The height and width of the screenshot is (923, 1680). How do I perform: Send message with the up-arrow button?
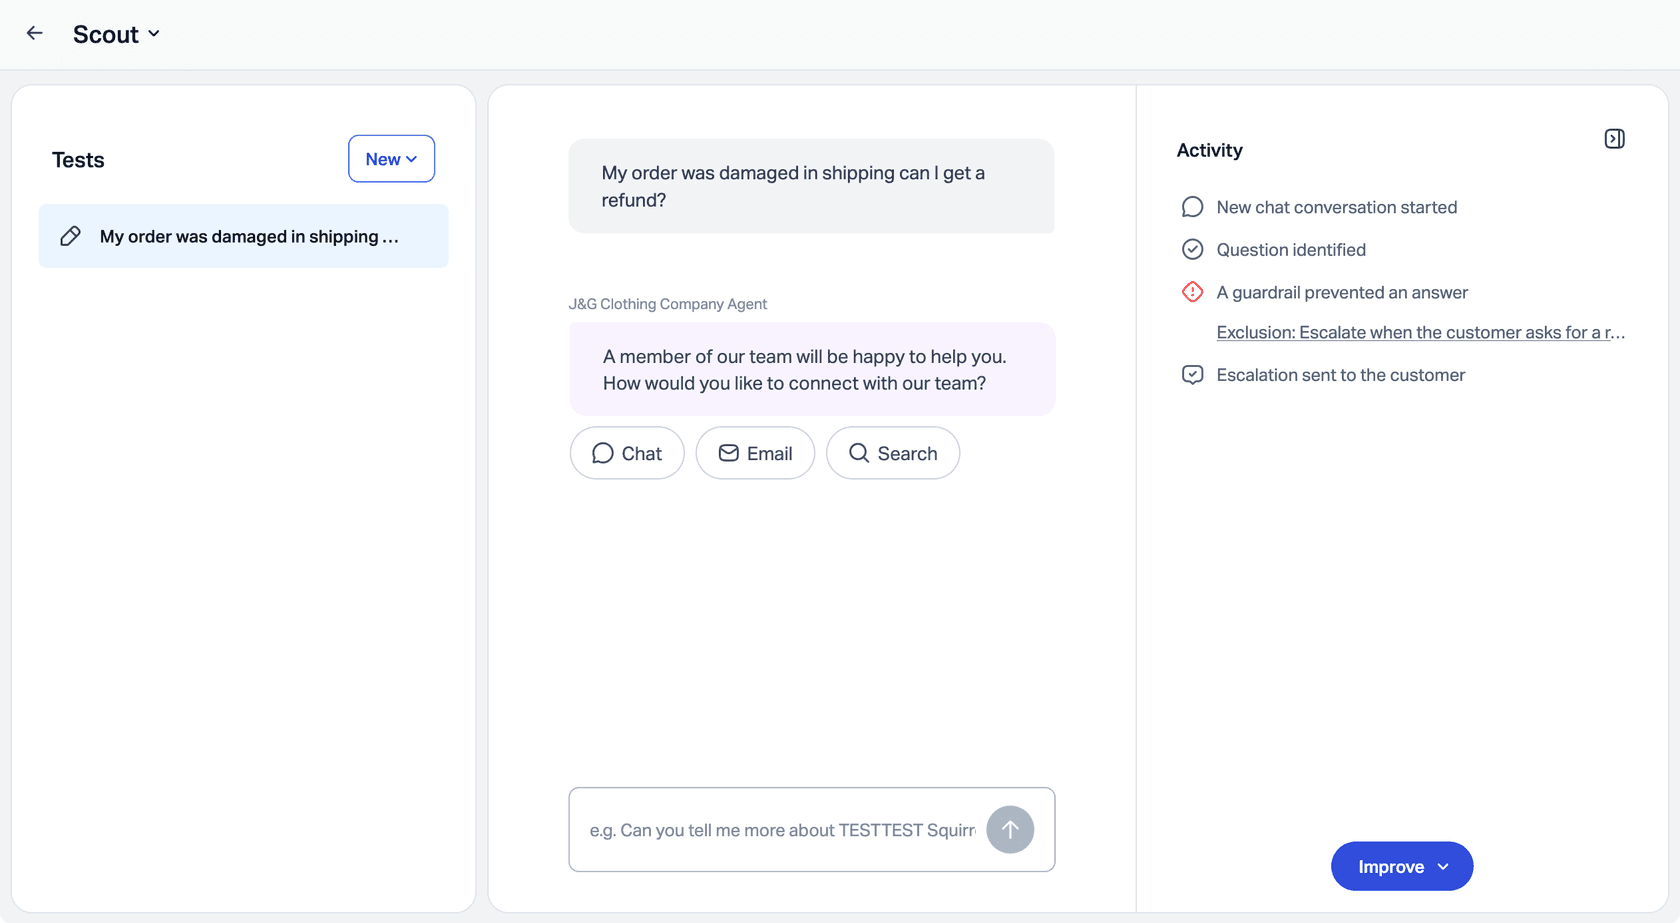coord(1010,830)
